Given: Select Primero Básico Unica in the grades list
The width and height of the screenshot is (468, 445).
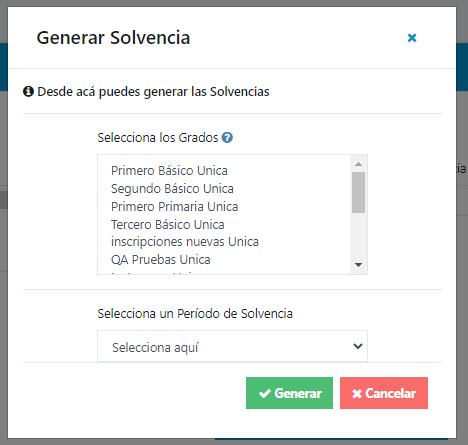Looking at the screenshot, I should coord(169,171).
